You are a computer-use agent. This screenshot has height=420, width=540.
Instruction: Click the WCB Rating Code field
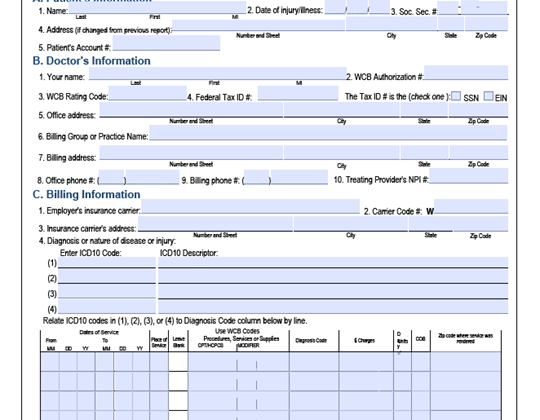(147, 93)
